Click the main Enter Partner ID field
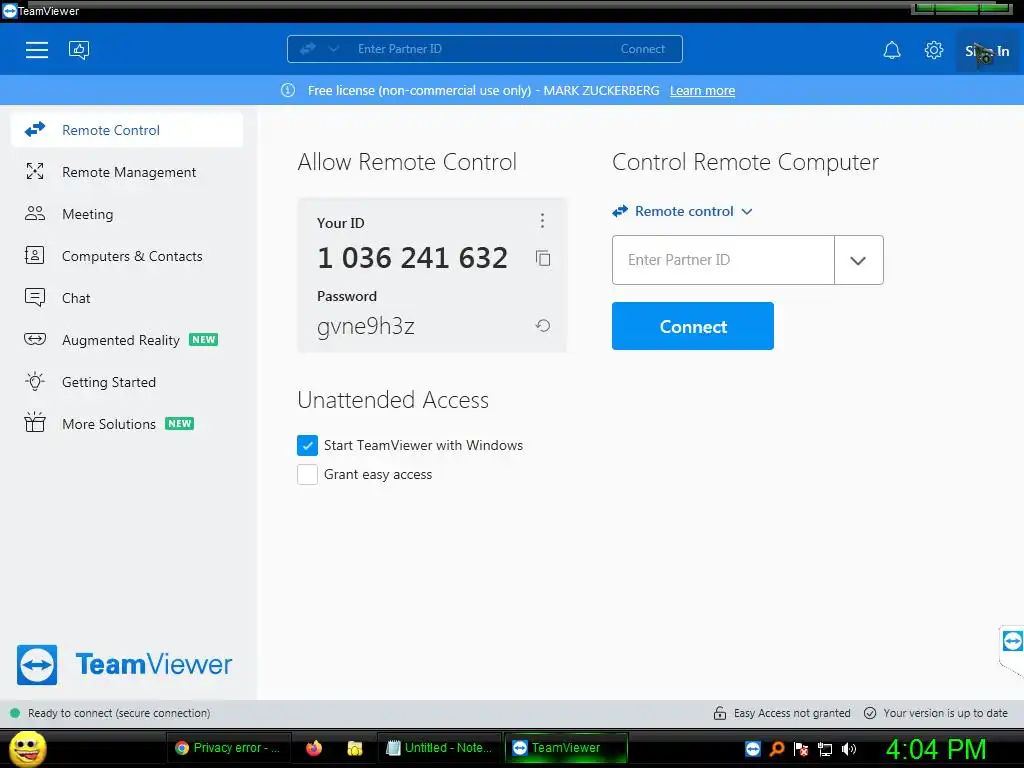 pyautogui.click(x=723, y=260)
